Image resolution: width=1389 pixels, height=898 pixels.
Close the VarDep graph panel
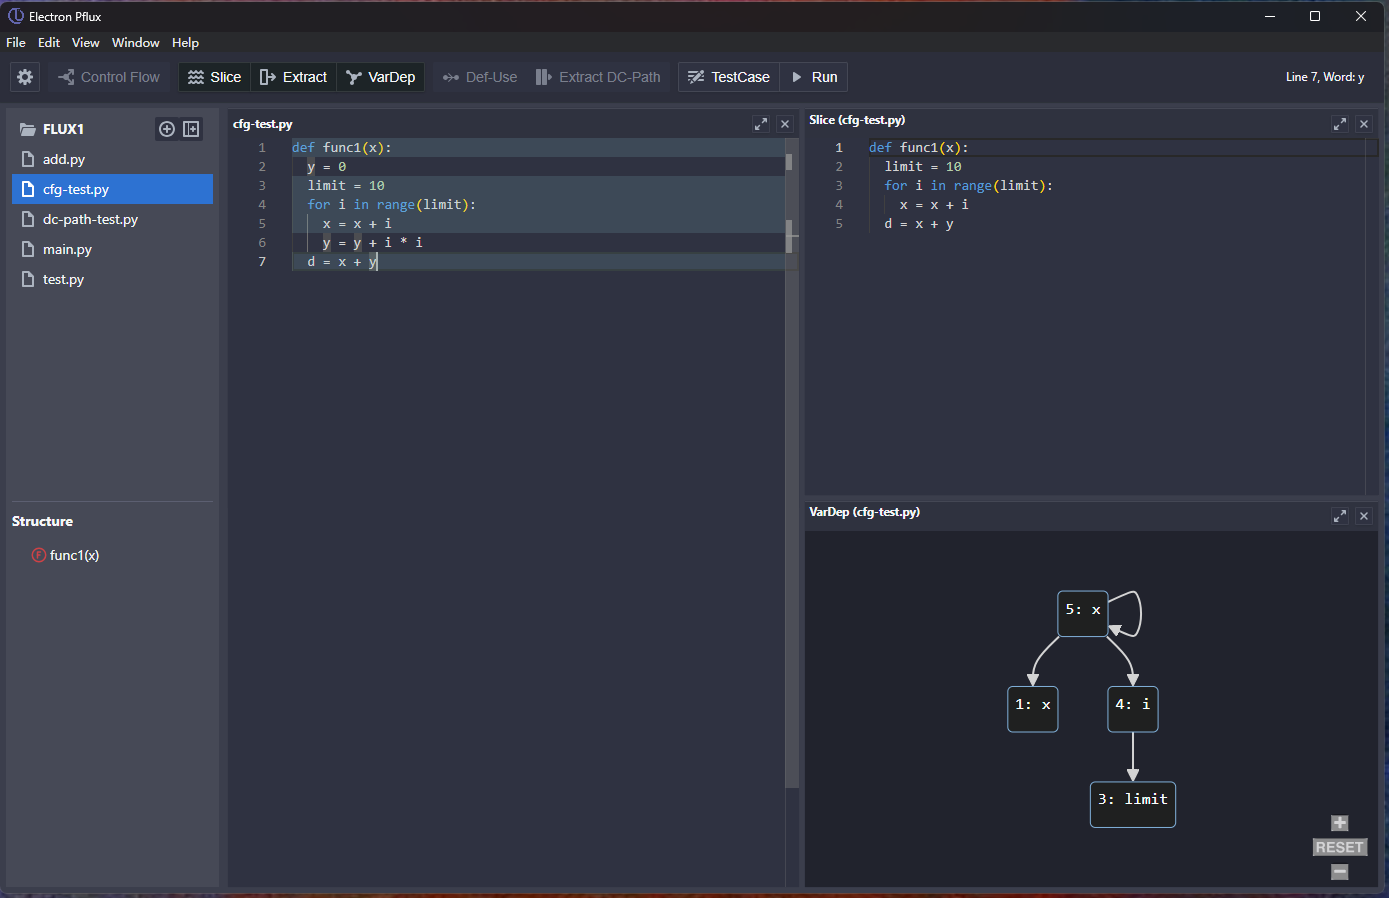click(x=1364, y=516)
